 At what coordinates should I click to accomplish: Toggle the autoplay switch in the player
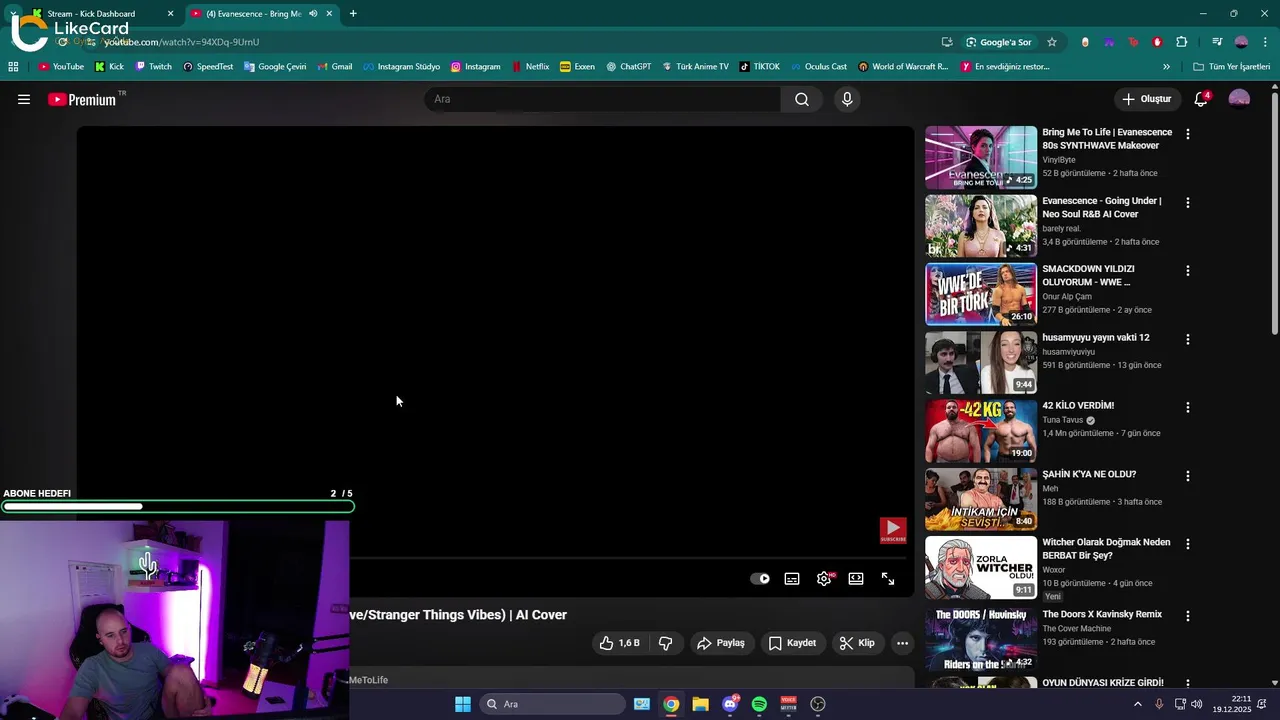coord(760,579)
